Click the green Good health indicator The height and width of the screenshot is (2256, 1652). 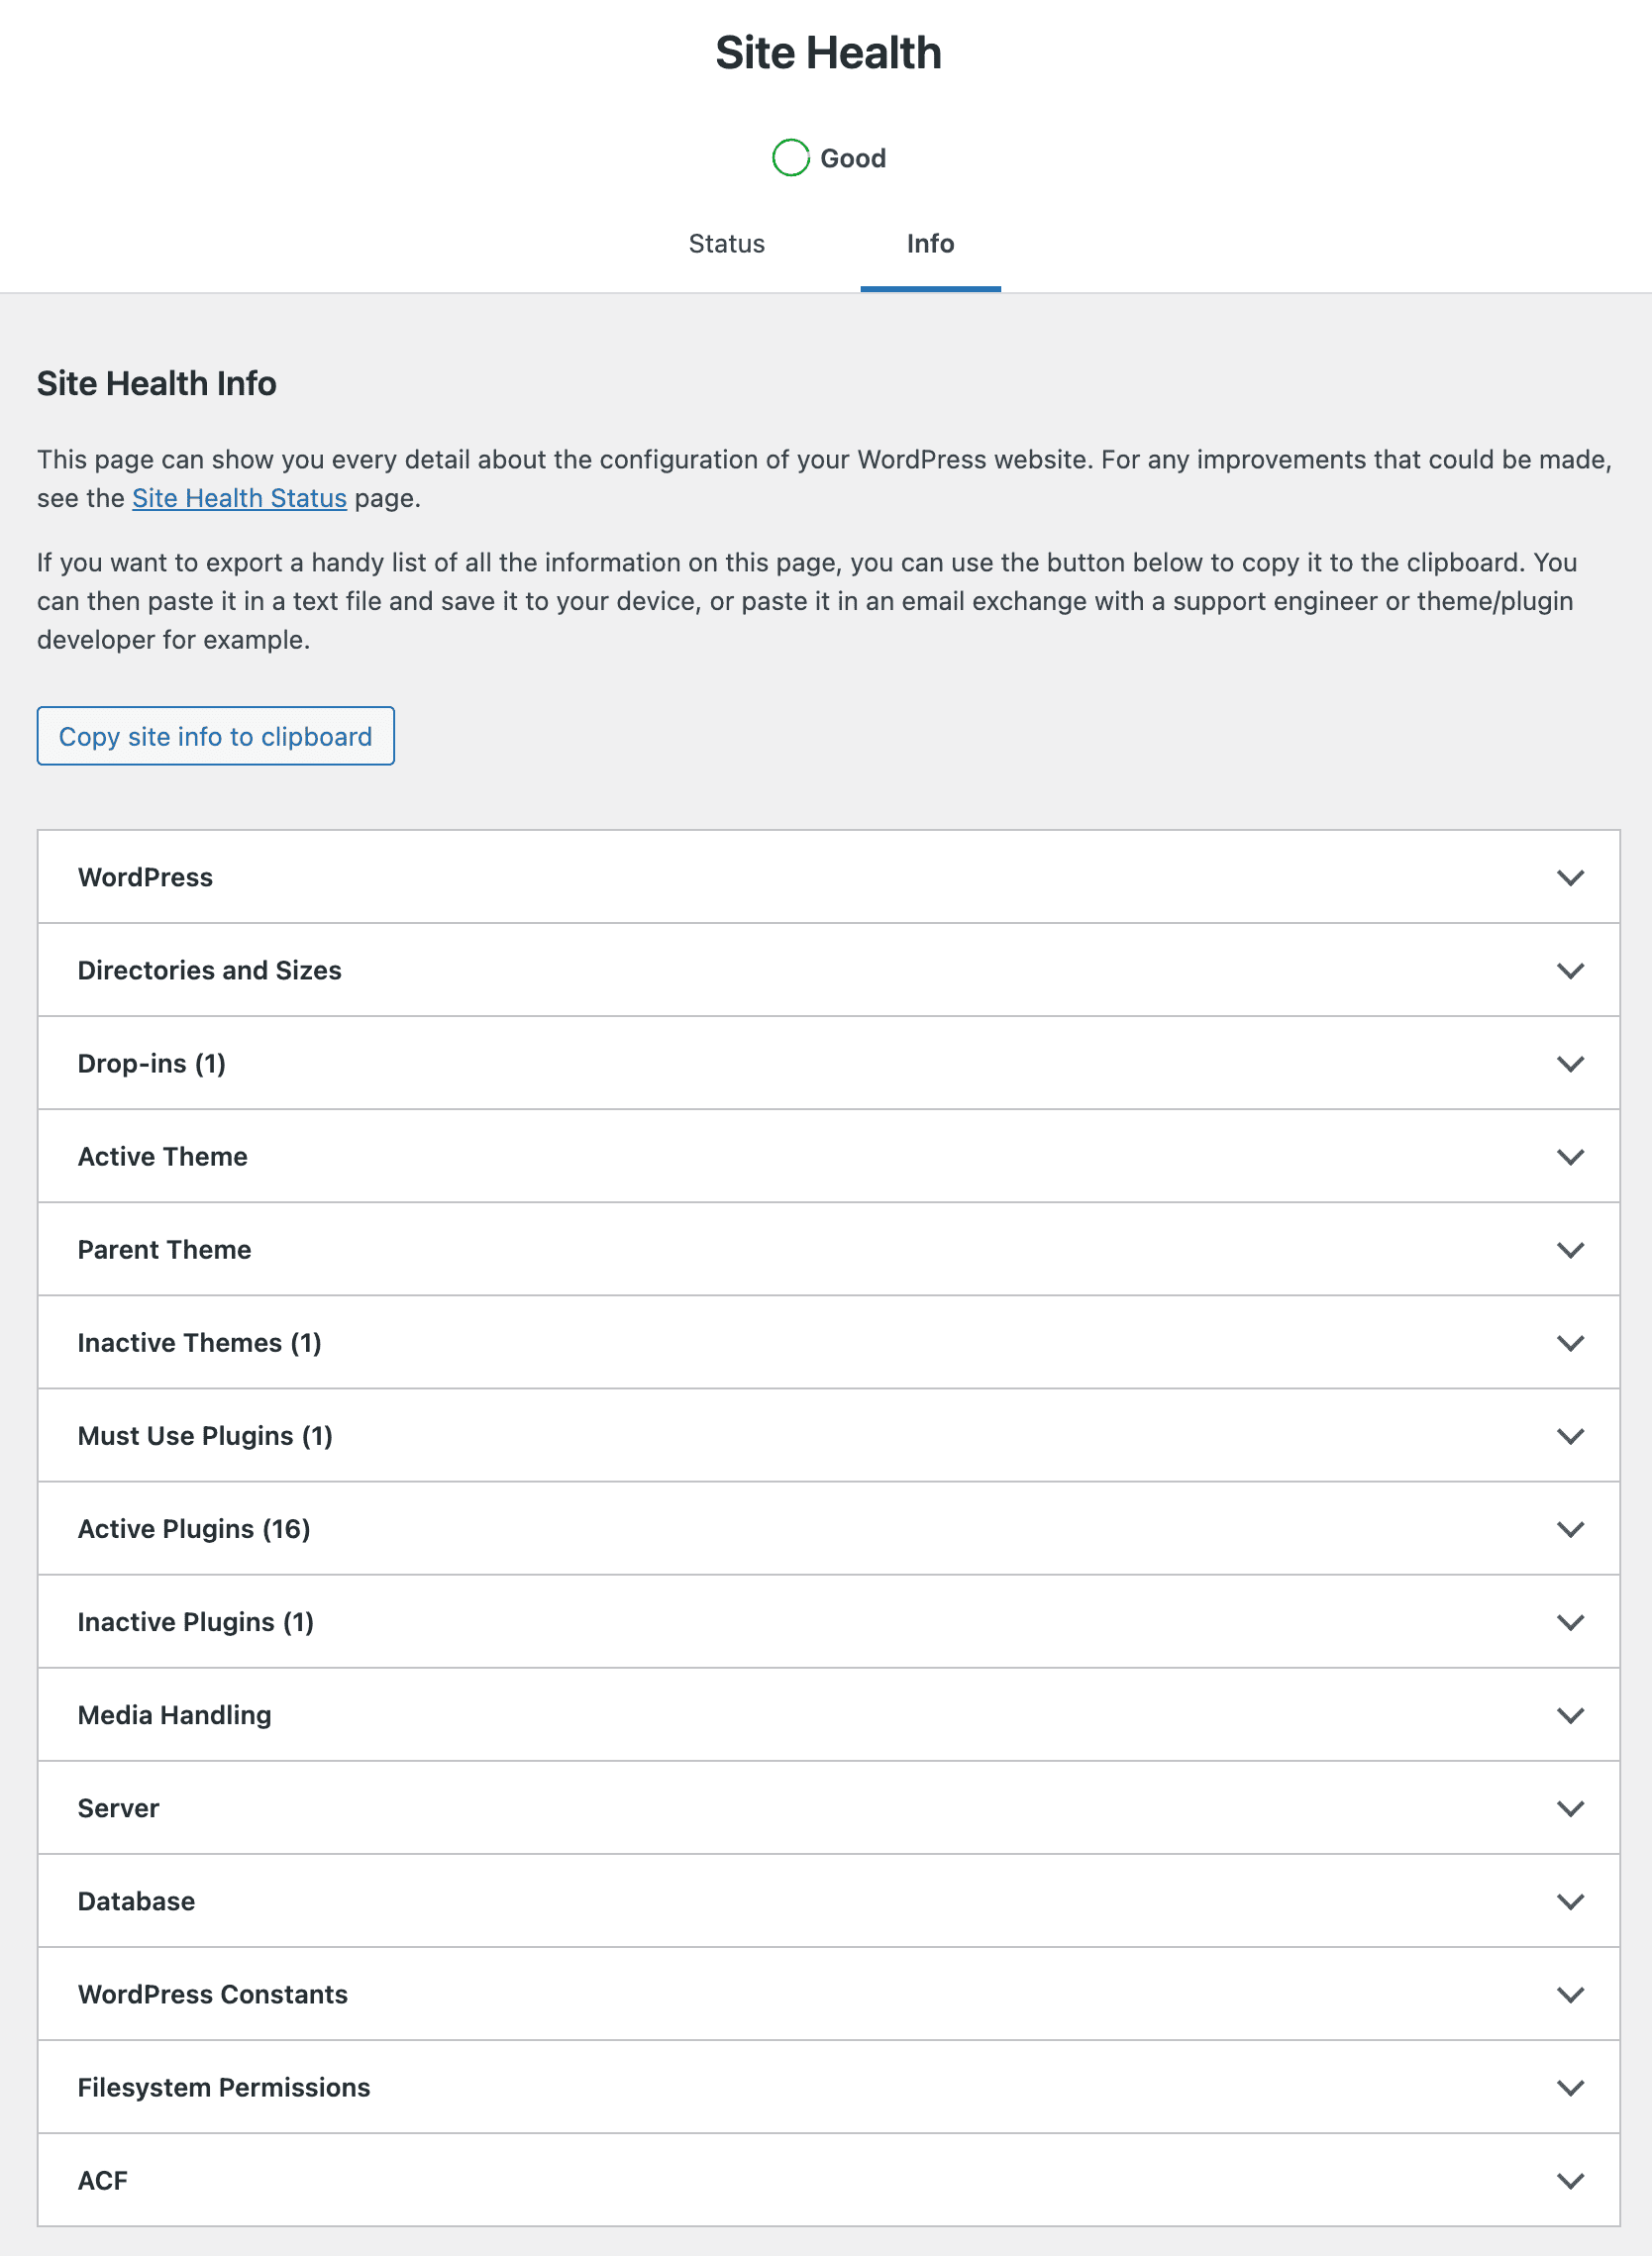(791, 157)
